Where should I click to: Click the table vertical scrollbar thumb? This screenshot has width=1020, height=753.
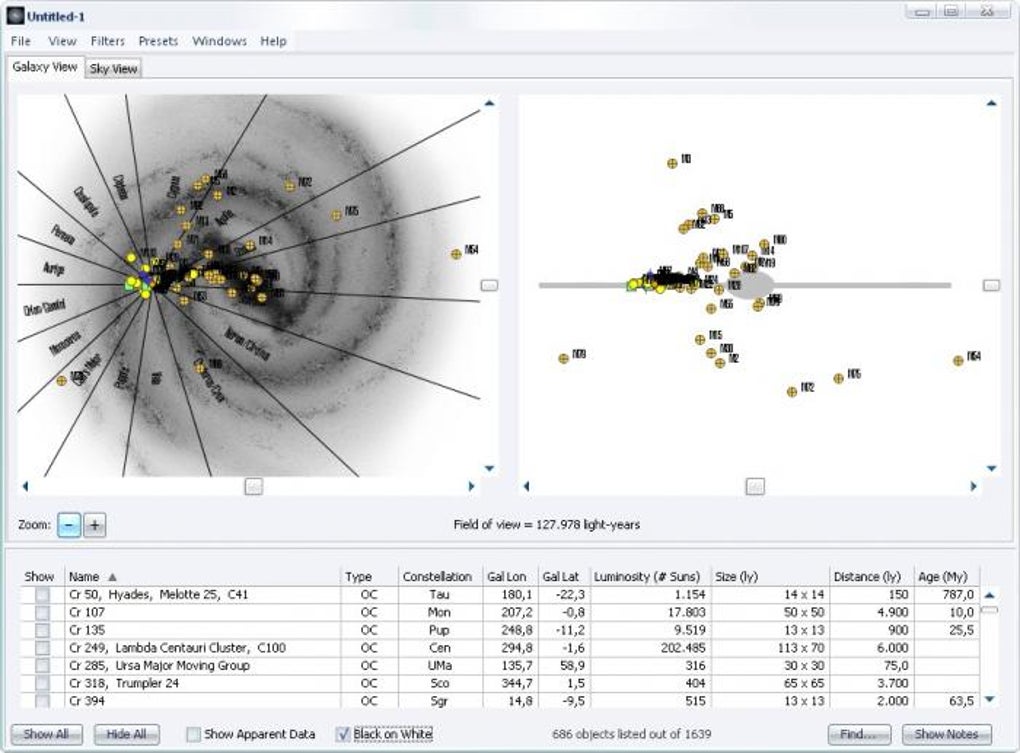tap(989, 610)
